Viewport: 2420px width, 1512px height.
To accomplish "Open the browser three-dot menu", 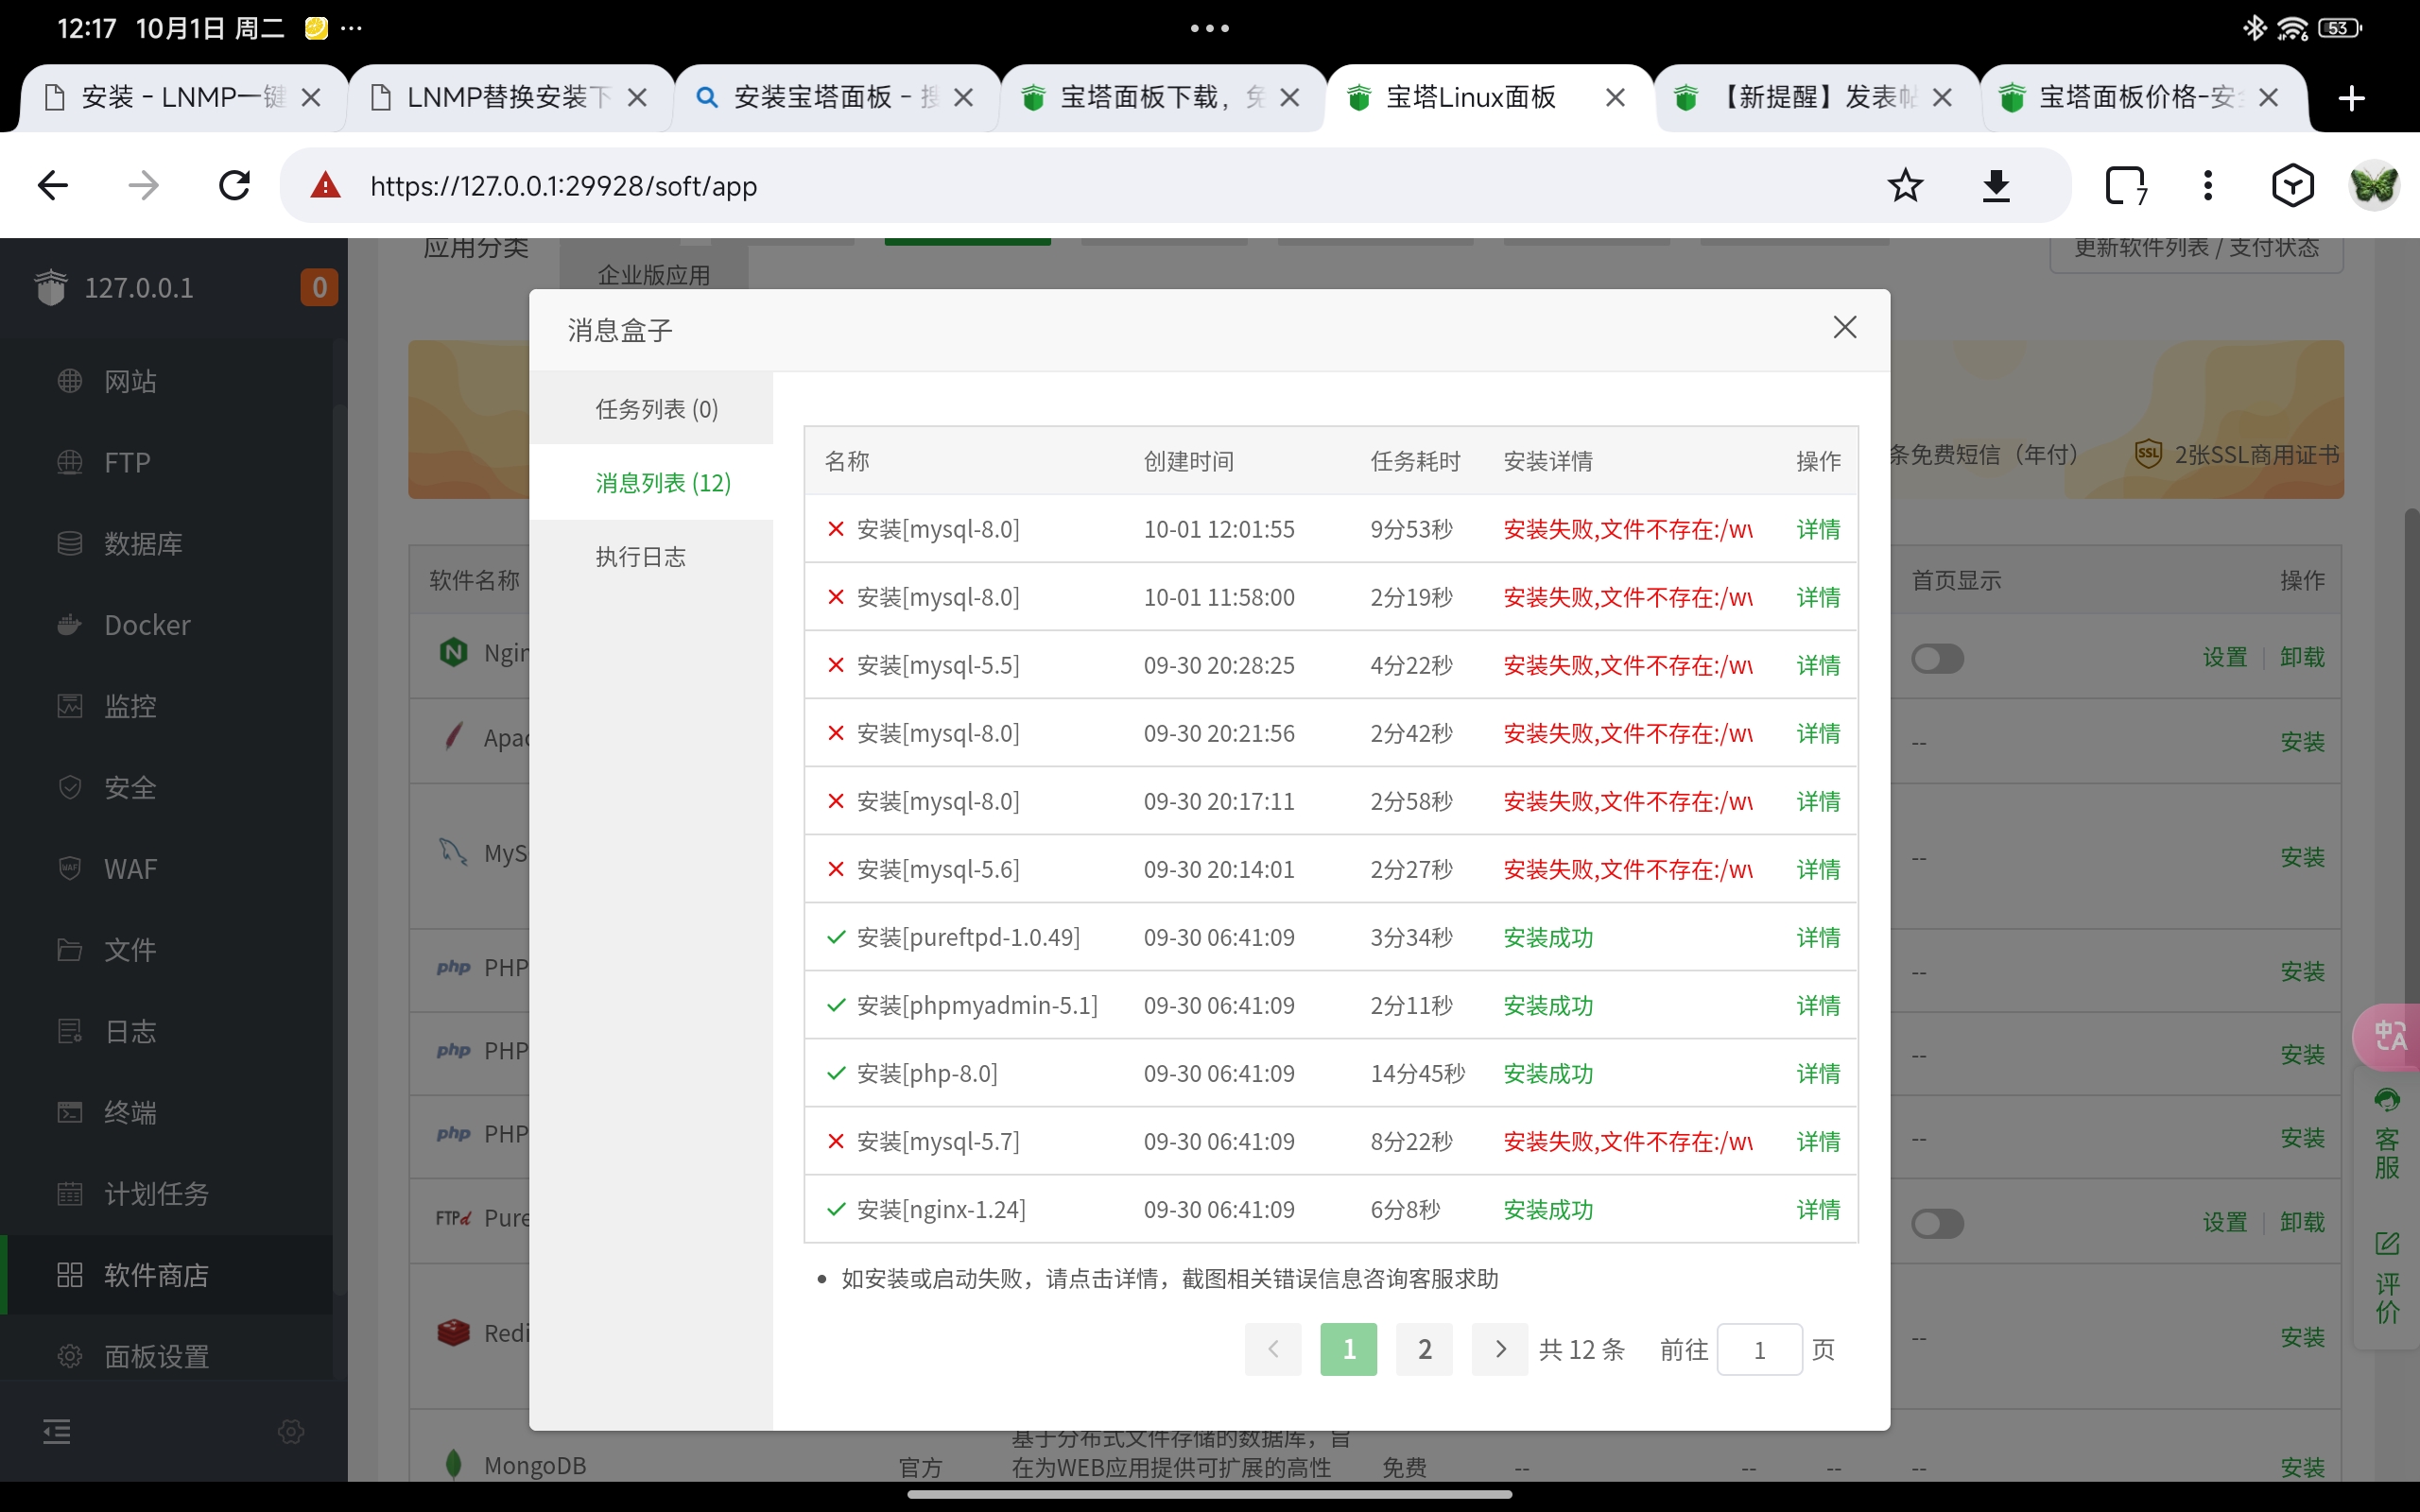I will (2208, 185).
